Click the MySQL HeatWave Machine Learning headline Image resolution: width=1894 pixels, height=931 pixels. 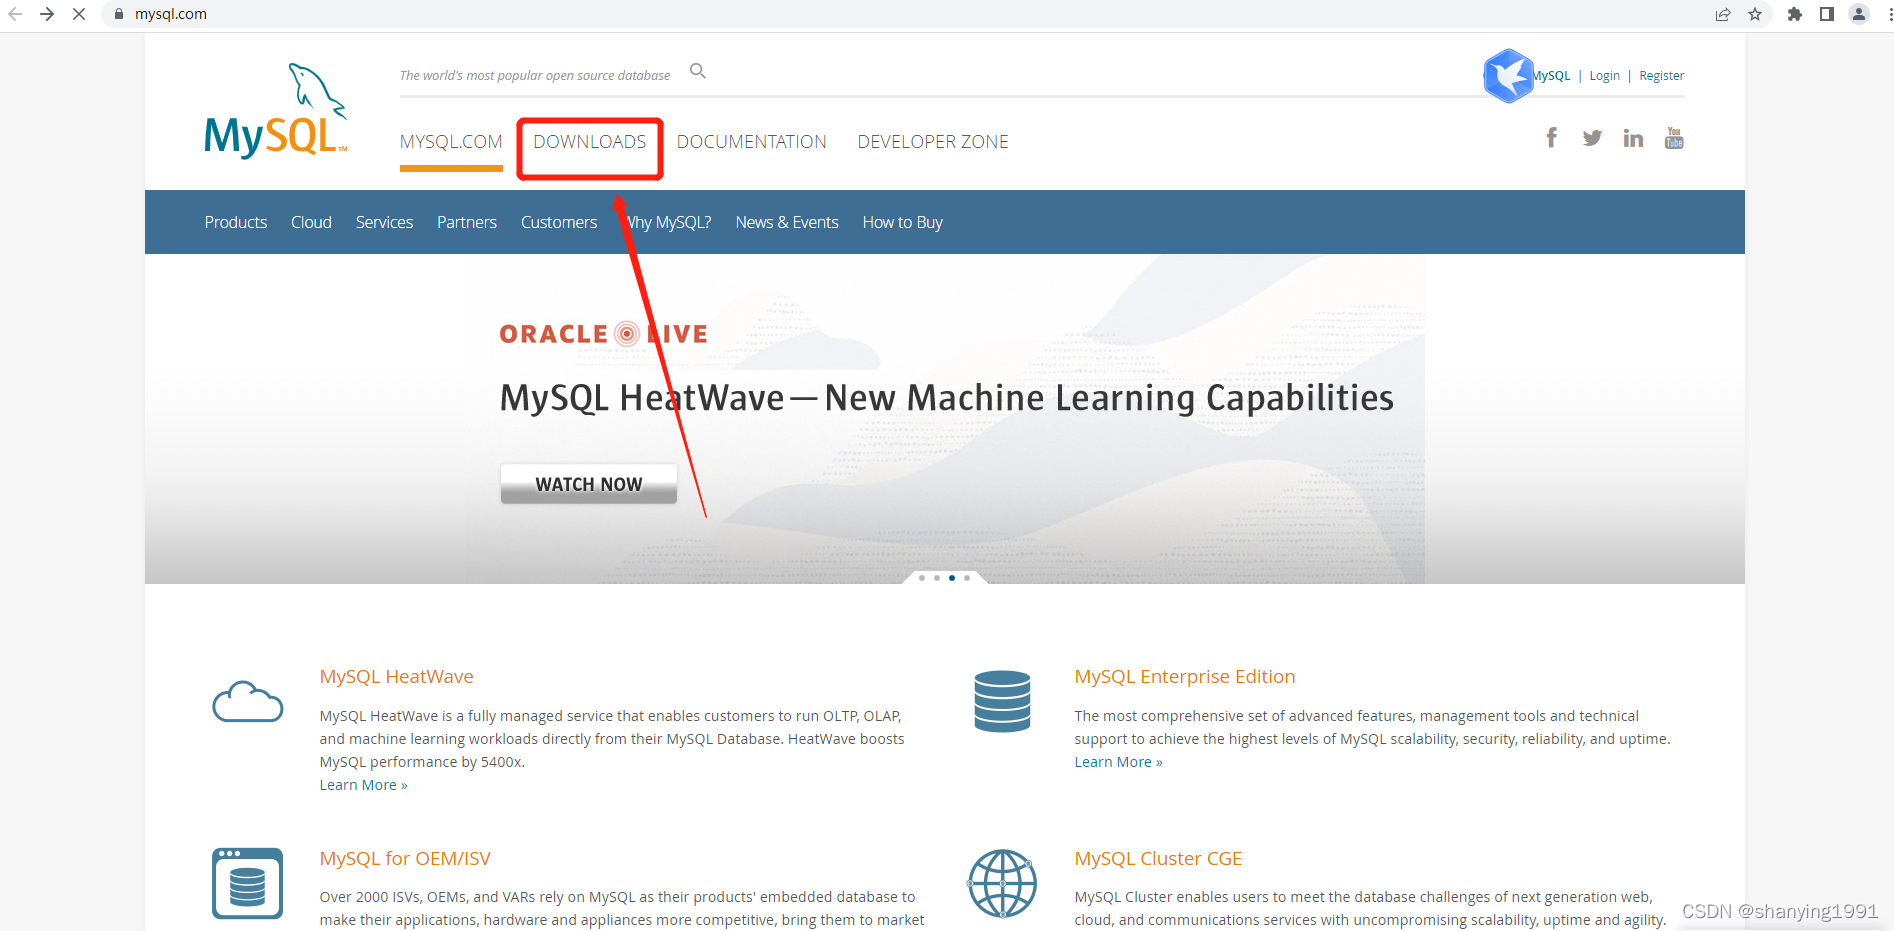click(946, 398)
